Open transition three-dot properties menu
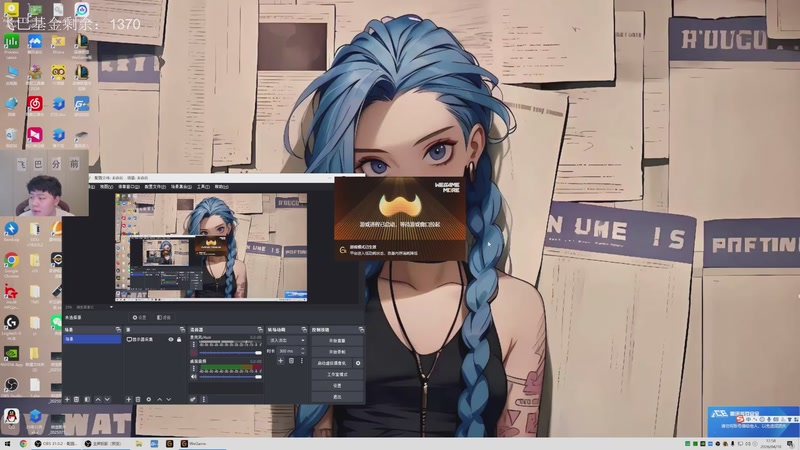This screenshot has height=450, width=800. click(302, 361)
